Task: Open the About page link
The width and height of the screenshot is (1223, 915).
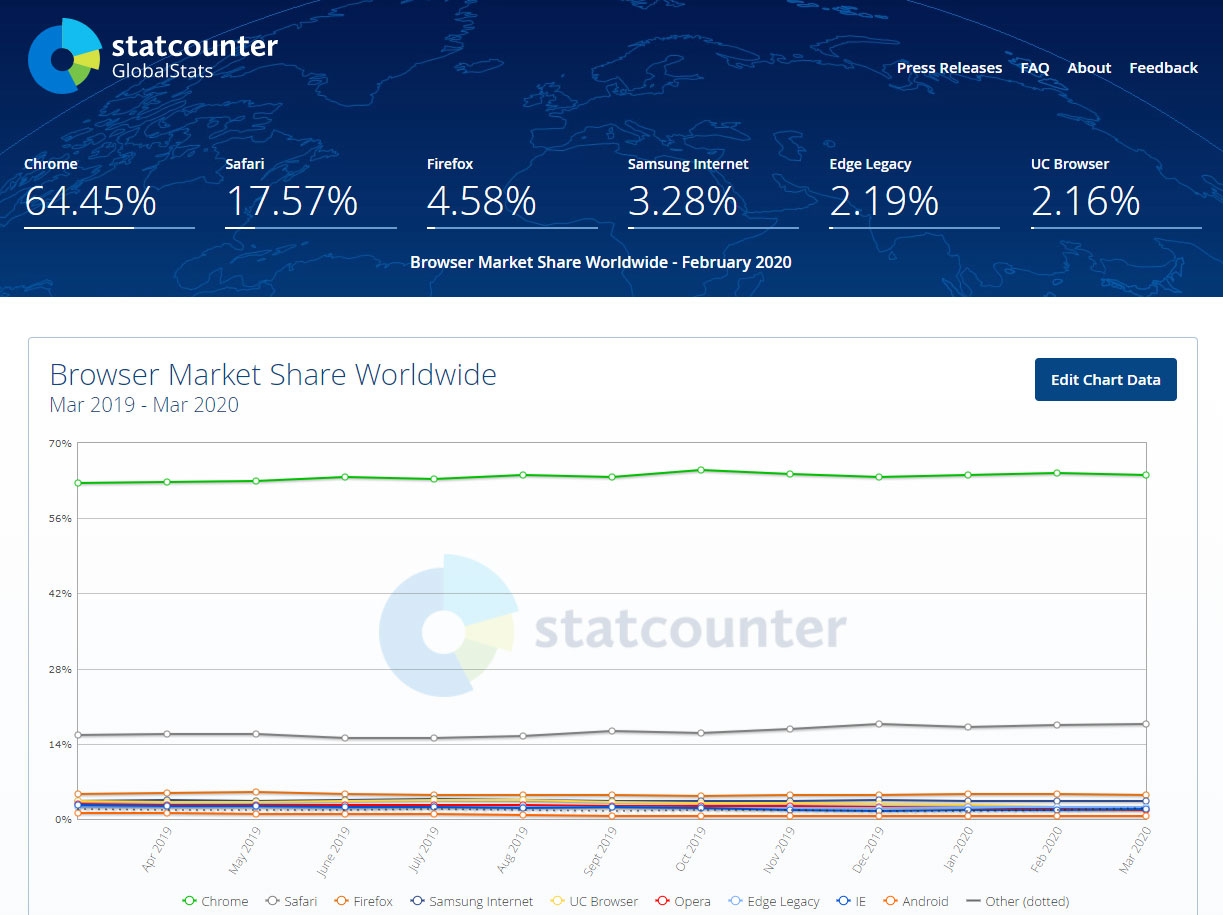Action: [1089, 68]
